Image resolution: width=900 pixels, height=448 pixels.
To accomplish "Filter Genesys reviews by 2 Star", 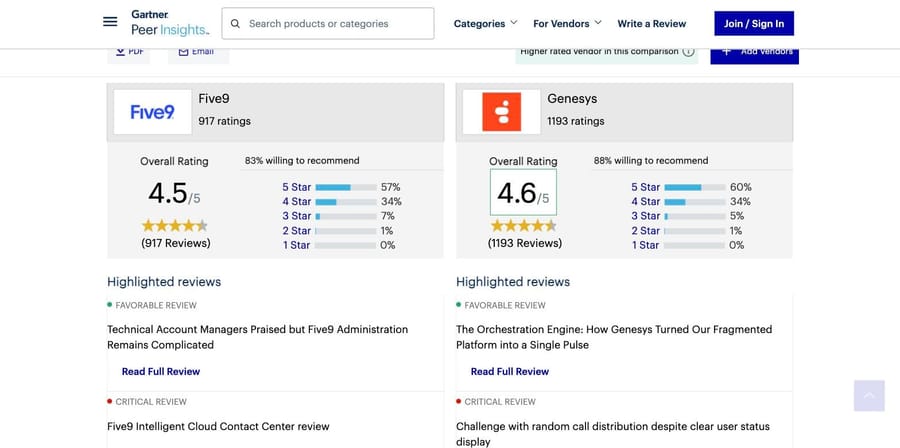I will [646, 231].
